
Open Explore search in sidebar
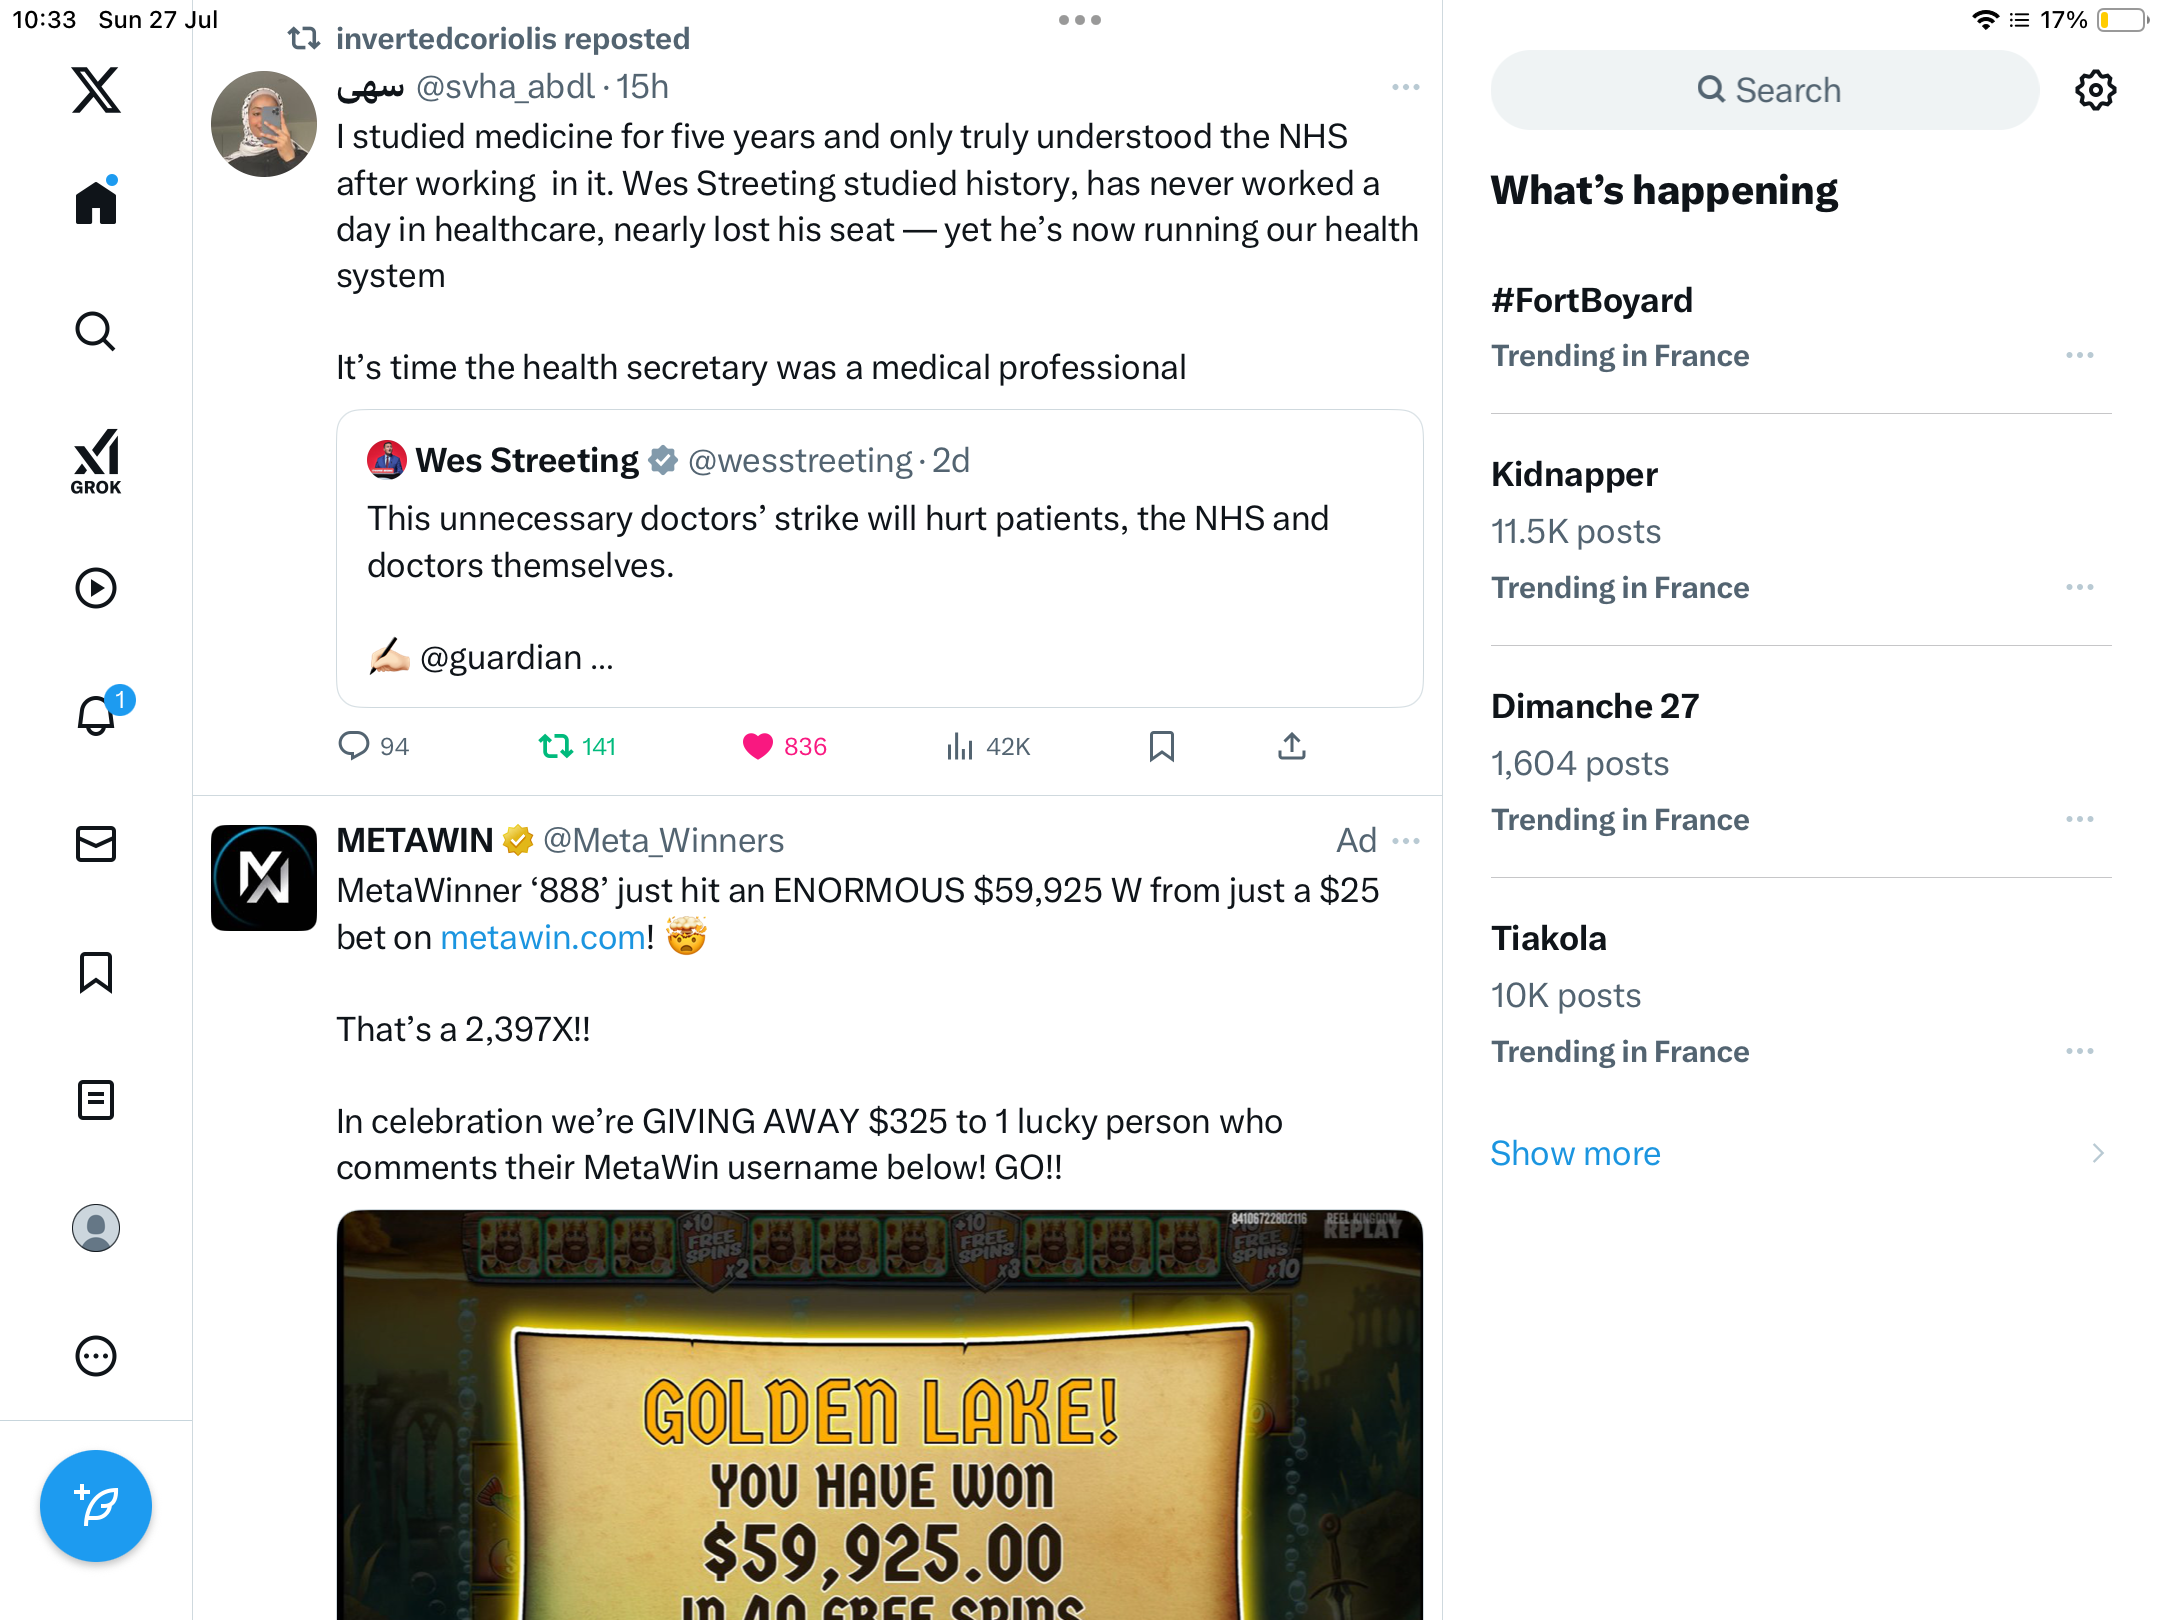(x=96, y=332)
